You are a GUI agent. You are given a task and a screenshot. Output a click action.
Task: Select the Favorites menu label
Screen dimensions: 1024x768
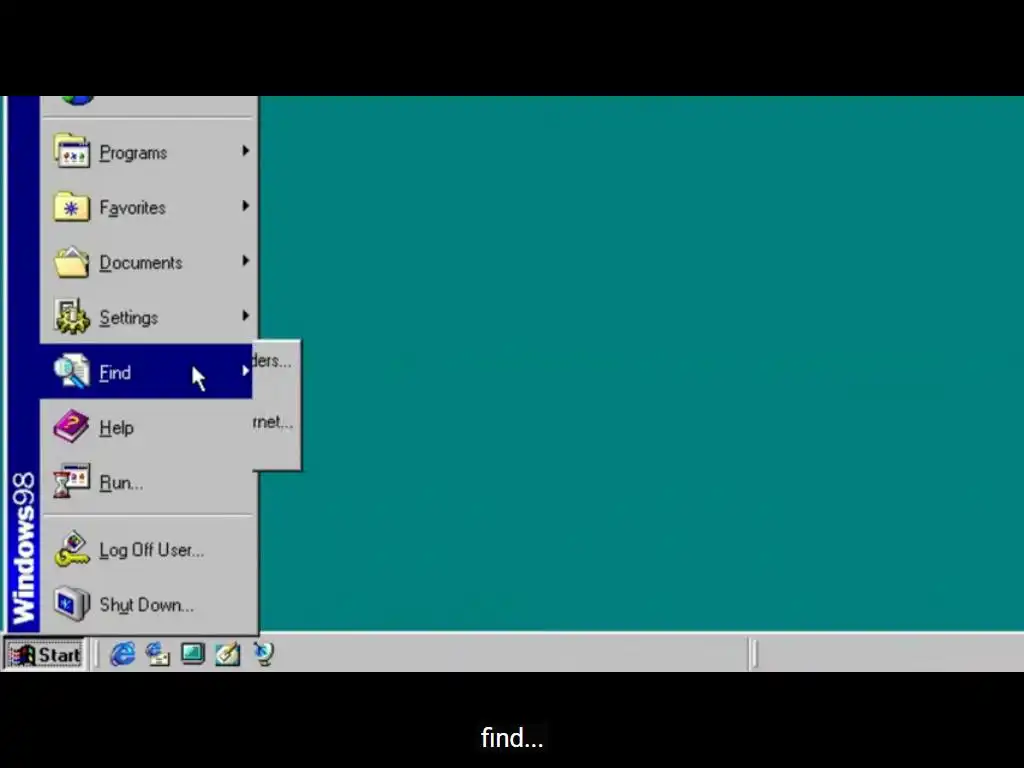pos(133,208)
